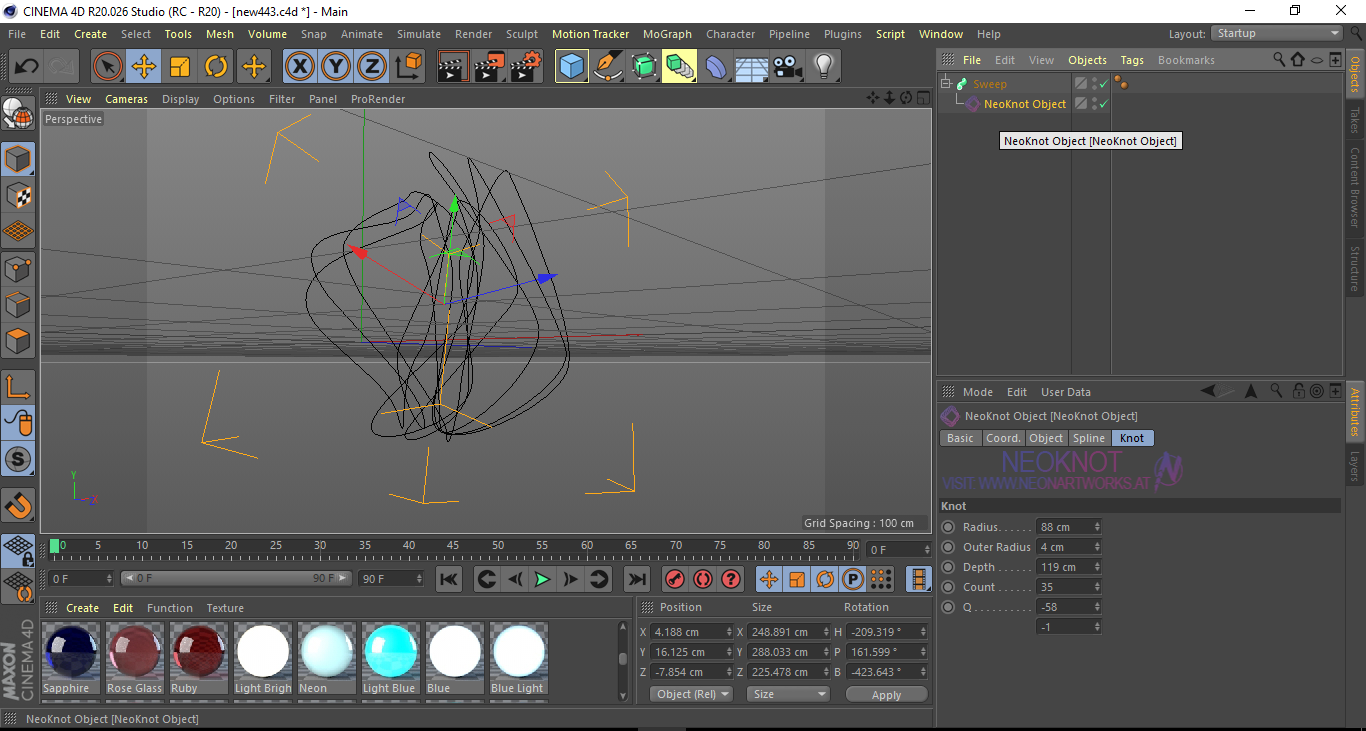The width and height of the screenshot is (1366, 731).
Task: Toggle Parameter keyframe recording P icon
Action: click(x=853, y=579)
